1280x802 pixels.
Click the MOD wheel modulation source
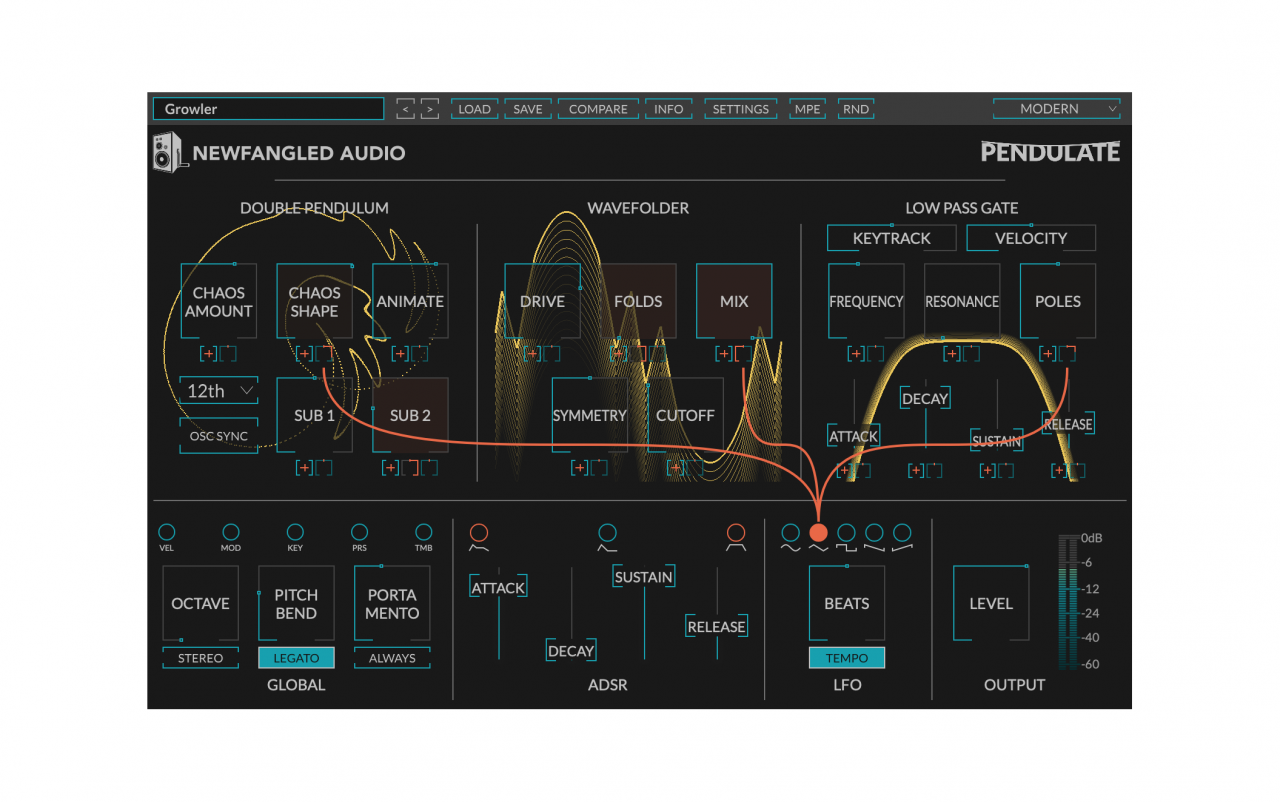point(231,532)
